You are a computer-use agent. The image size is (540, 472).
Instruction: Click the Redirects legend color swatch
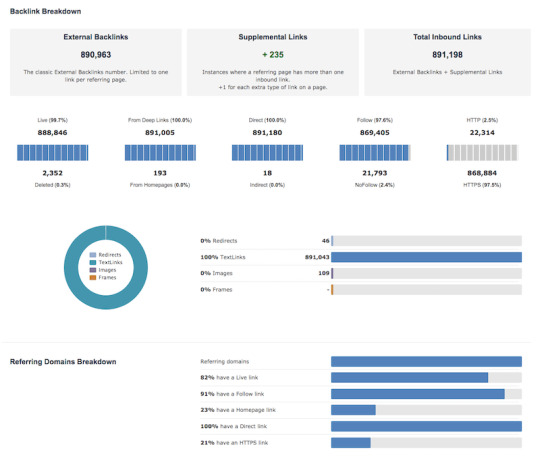(x=93, y=255)
